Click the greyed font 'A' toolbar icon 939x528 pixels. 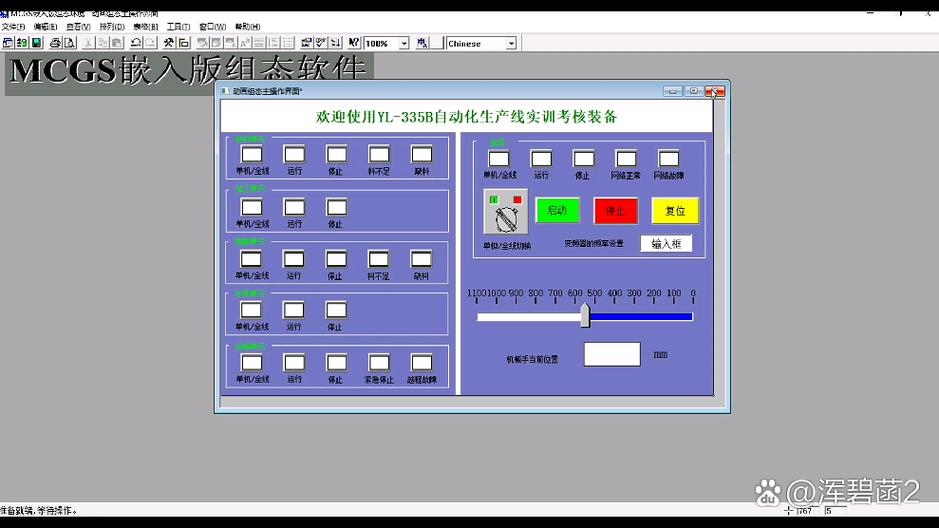(245, 43)
